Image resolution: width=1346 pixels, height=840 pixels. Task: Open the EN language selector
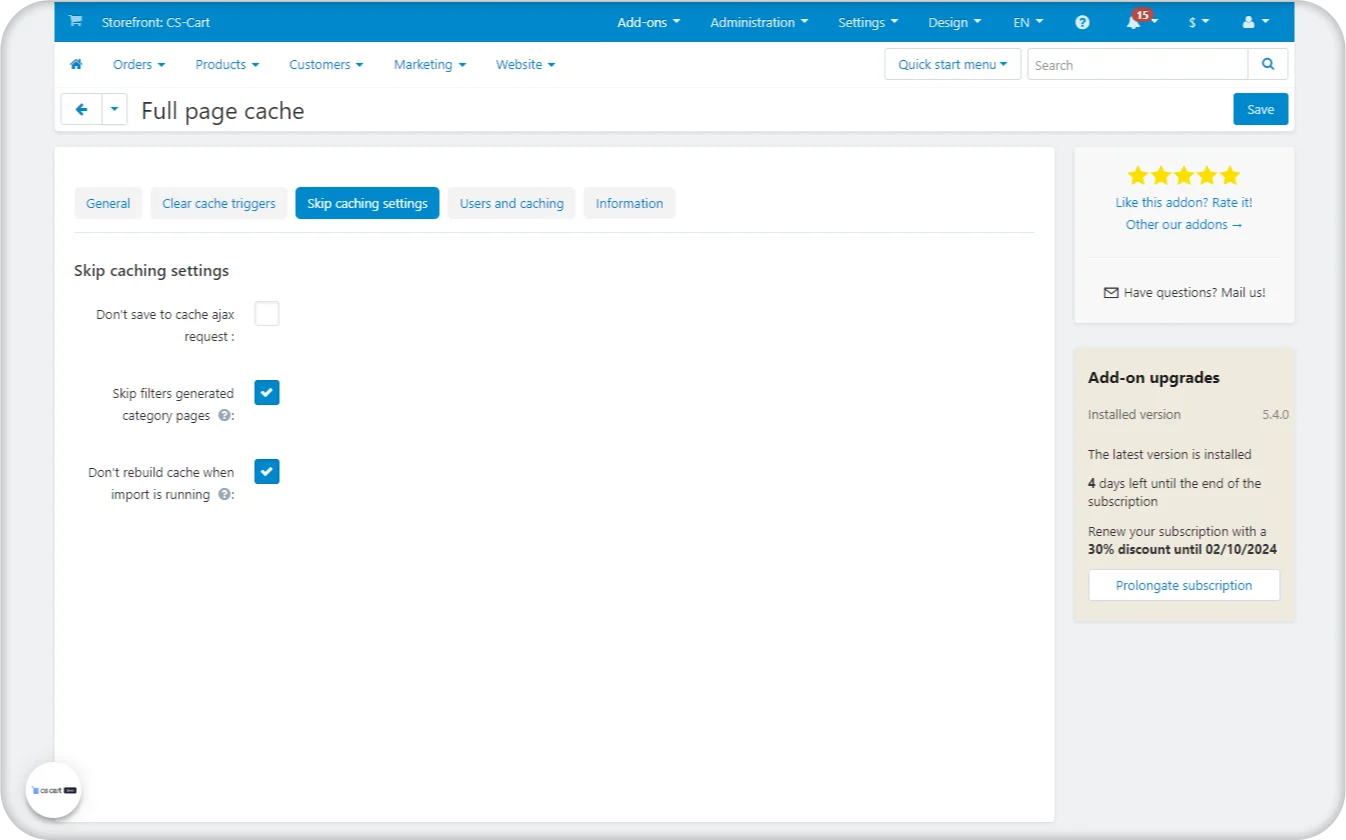1028,22
